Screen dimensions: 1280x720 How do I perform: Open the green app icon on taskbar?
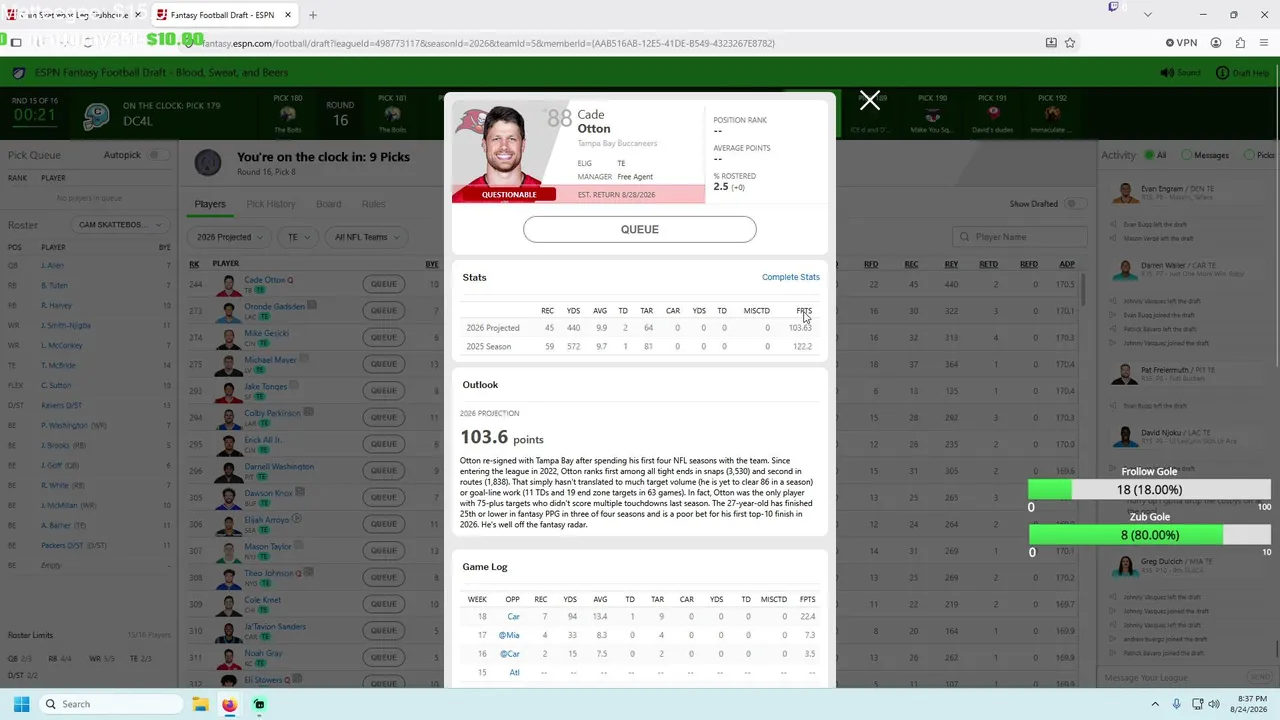259,704
